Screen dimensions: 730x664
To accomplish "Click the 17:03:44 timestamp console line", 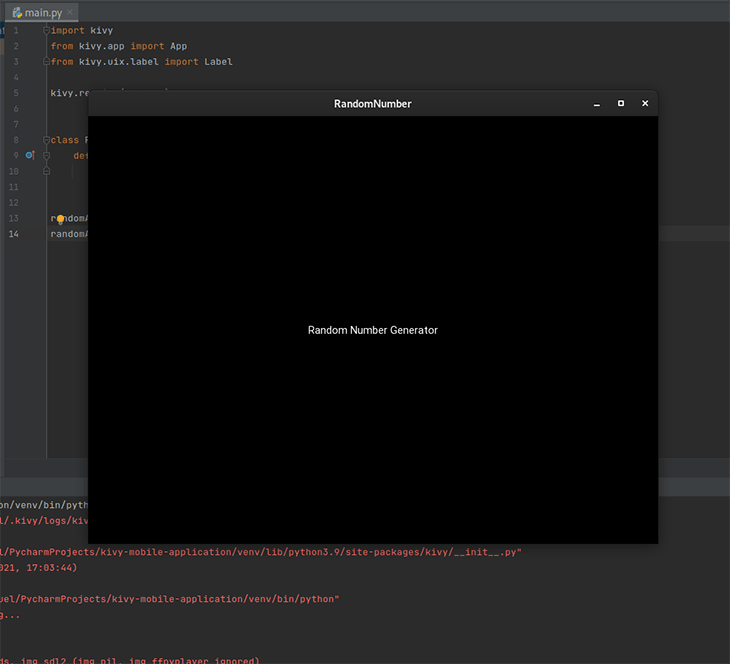I will coord(38,568).
